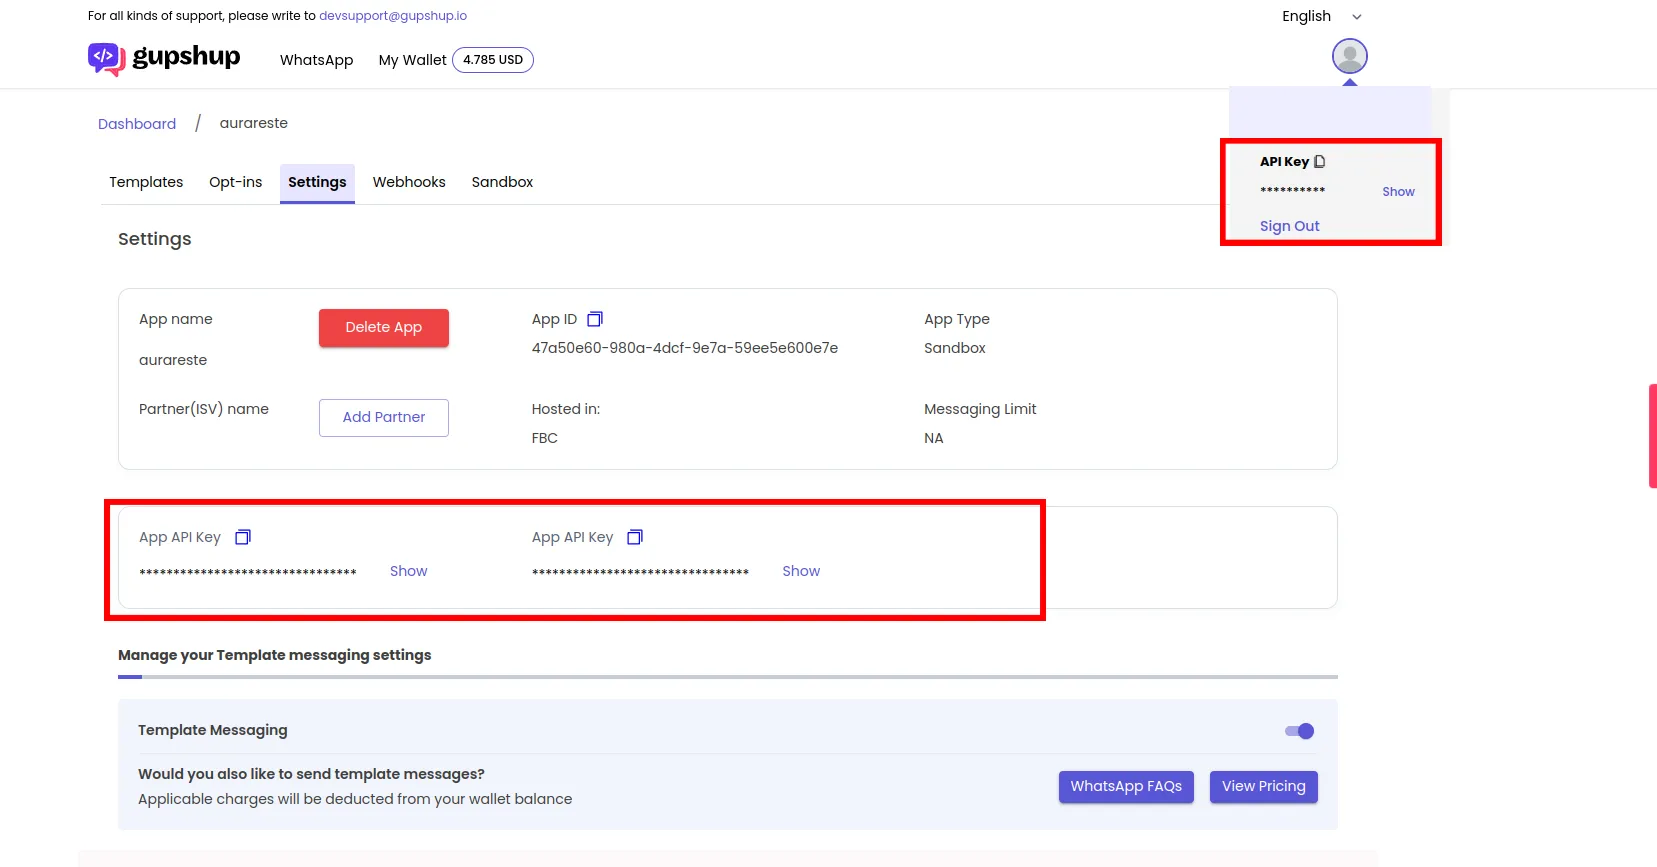Copy the App ID value
Image resolution: width=1657 pixels, height=867 pixels.
(595, 319)
